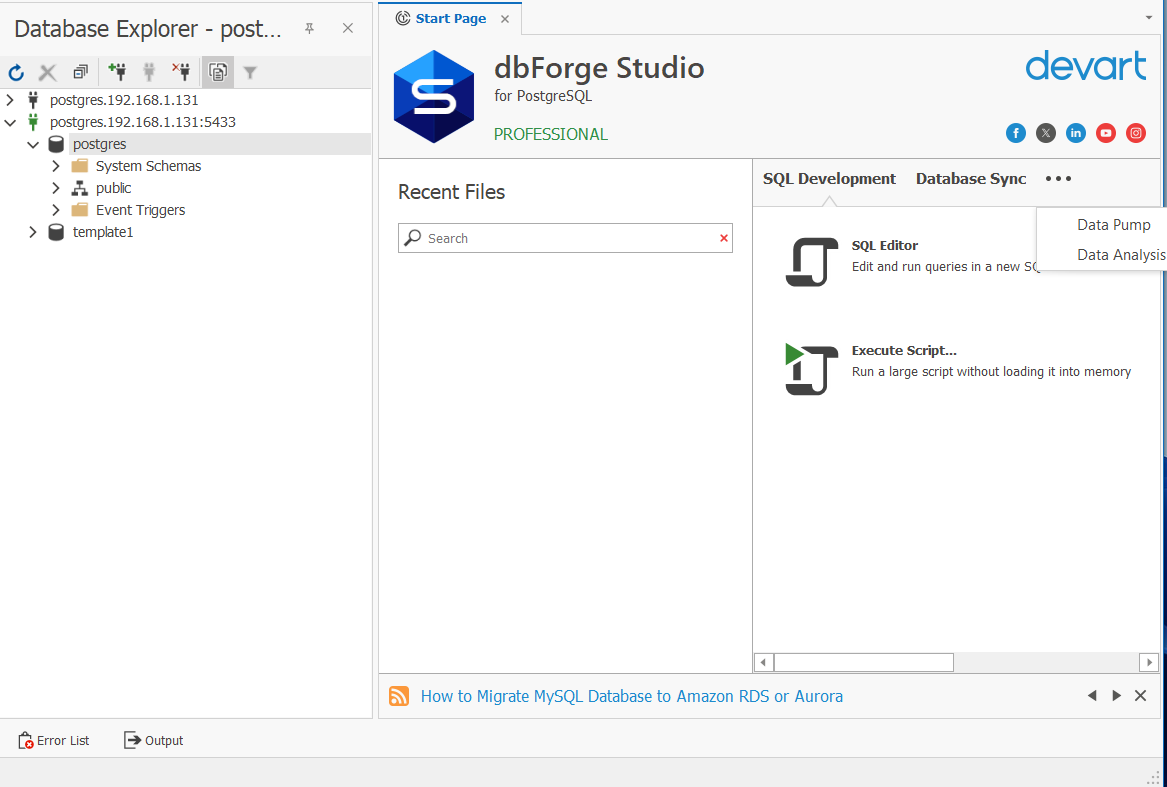Image resolution: width=1167 pixels, height=787 pixels.
Task: Select the SQL Development tab
Action: click(829, 179)
